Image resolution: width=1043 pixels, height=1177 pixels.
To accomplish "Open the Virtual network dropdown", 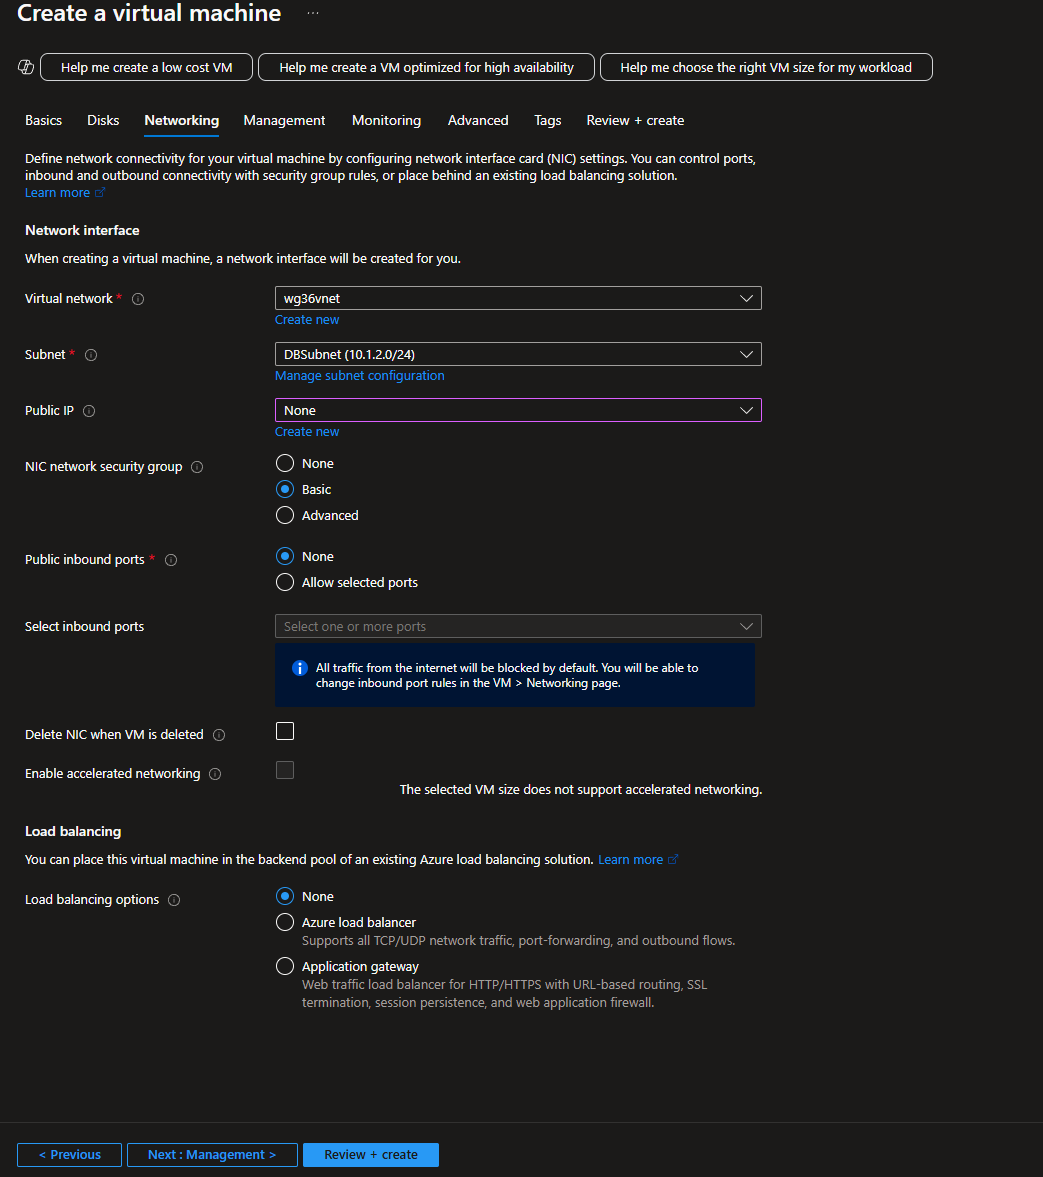I will [x=518, y=298].
